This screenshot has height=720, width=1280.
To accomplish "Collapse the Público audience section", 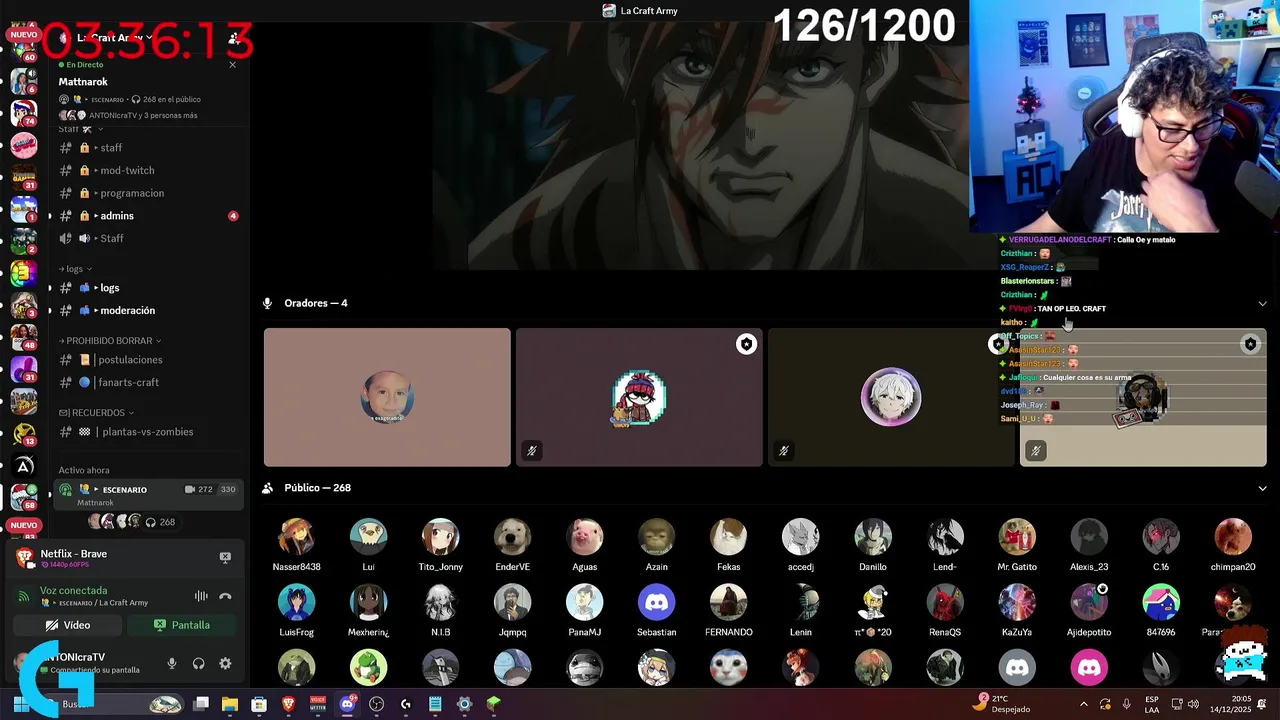I will [x=1262, y=488].
